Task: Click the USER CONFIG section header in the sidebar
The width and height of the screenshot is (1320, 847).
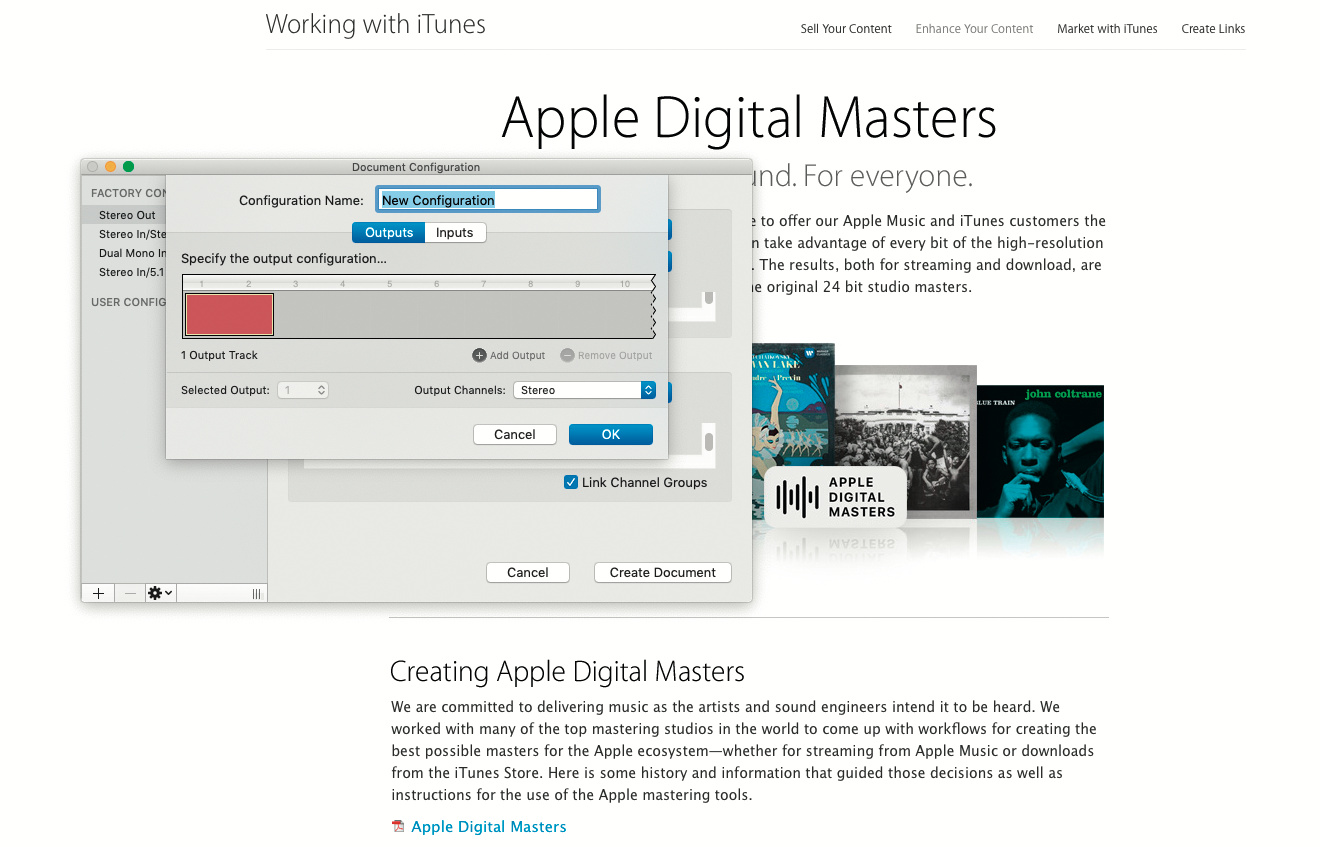Action: 129,302
